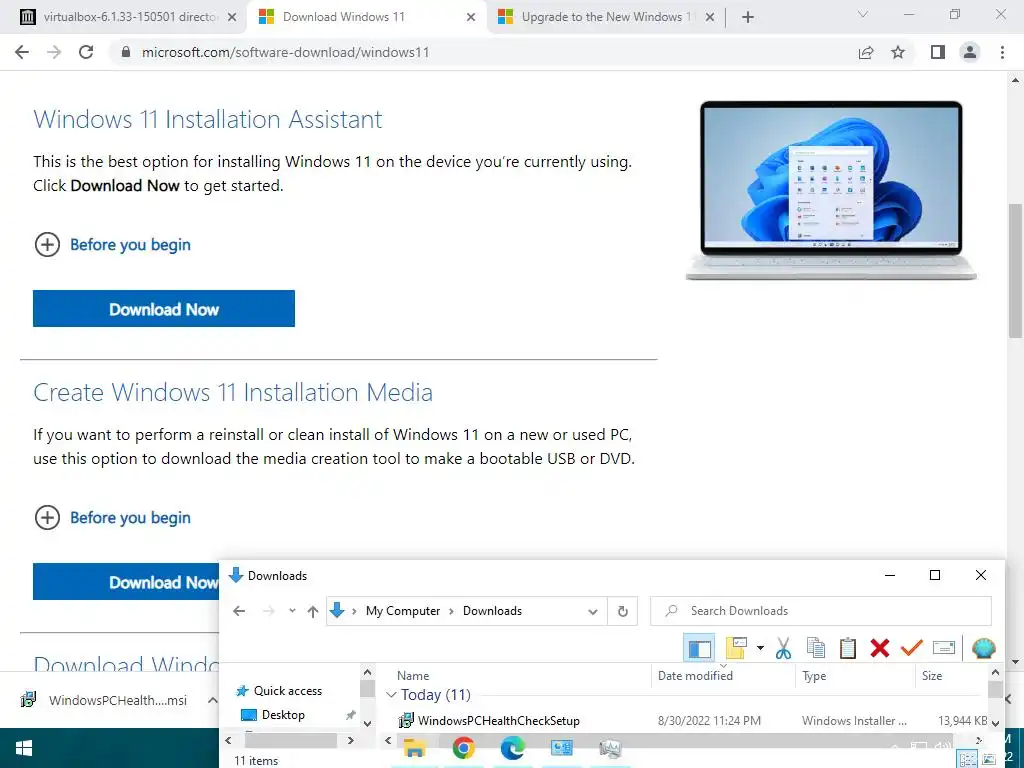Open dropdown arrow next to folder options icon
Viewport: 1024px width, 768px height.
(x=760, y=648)
